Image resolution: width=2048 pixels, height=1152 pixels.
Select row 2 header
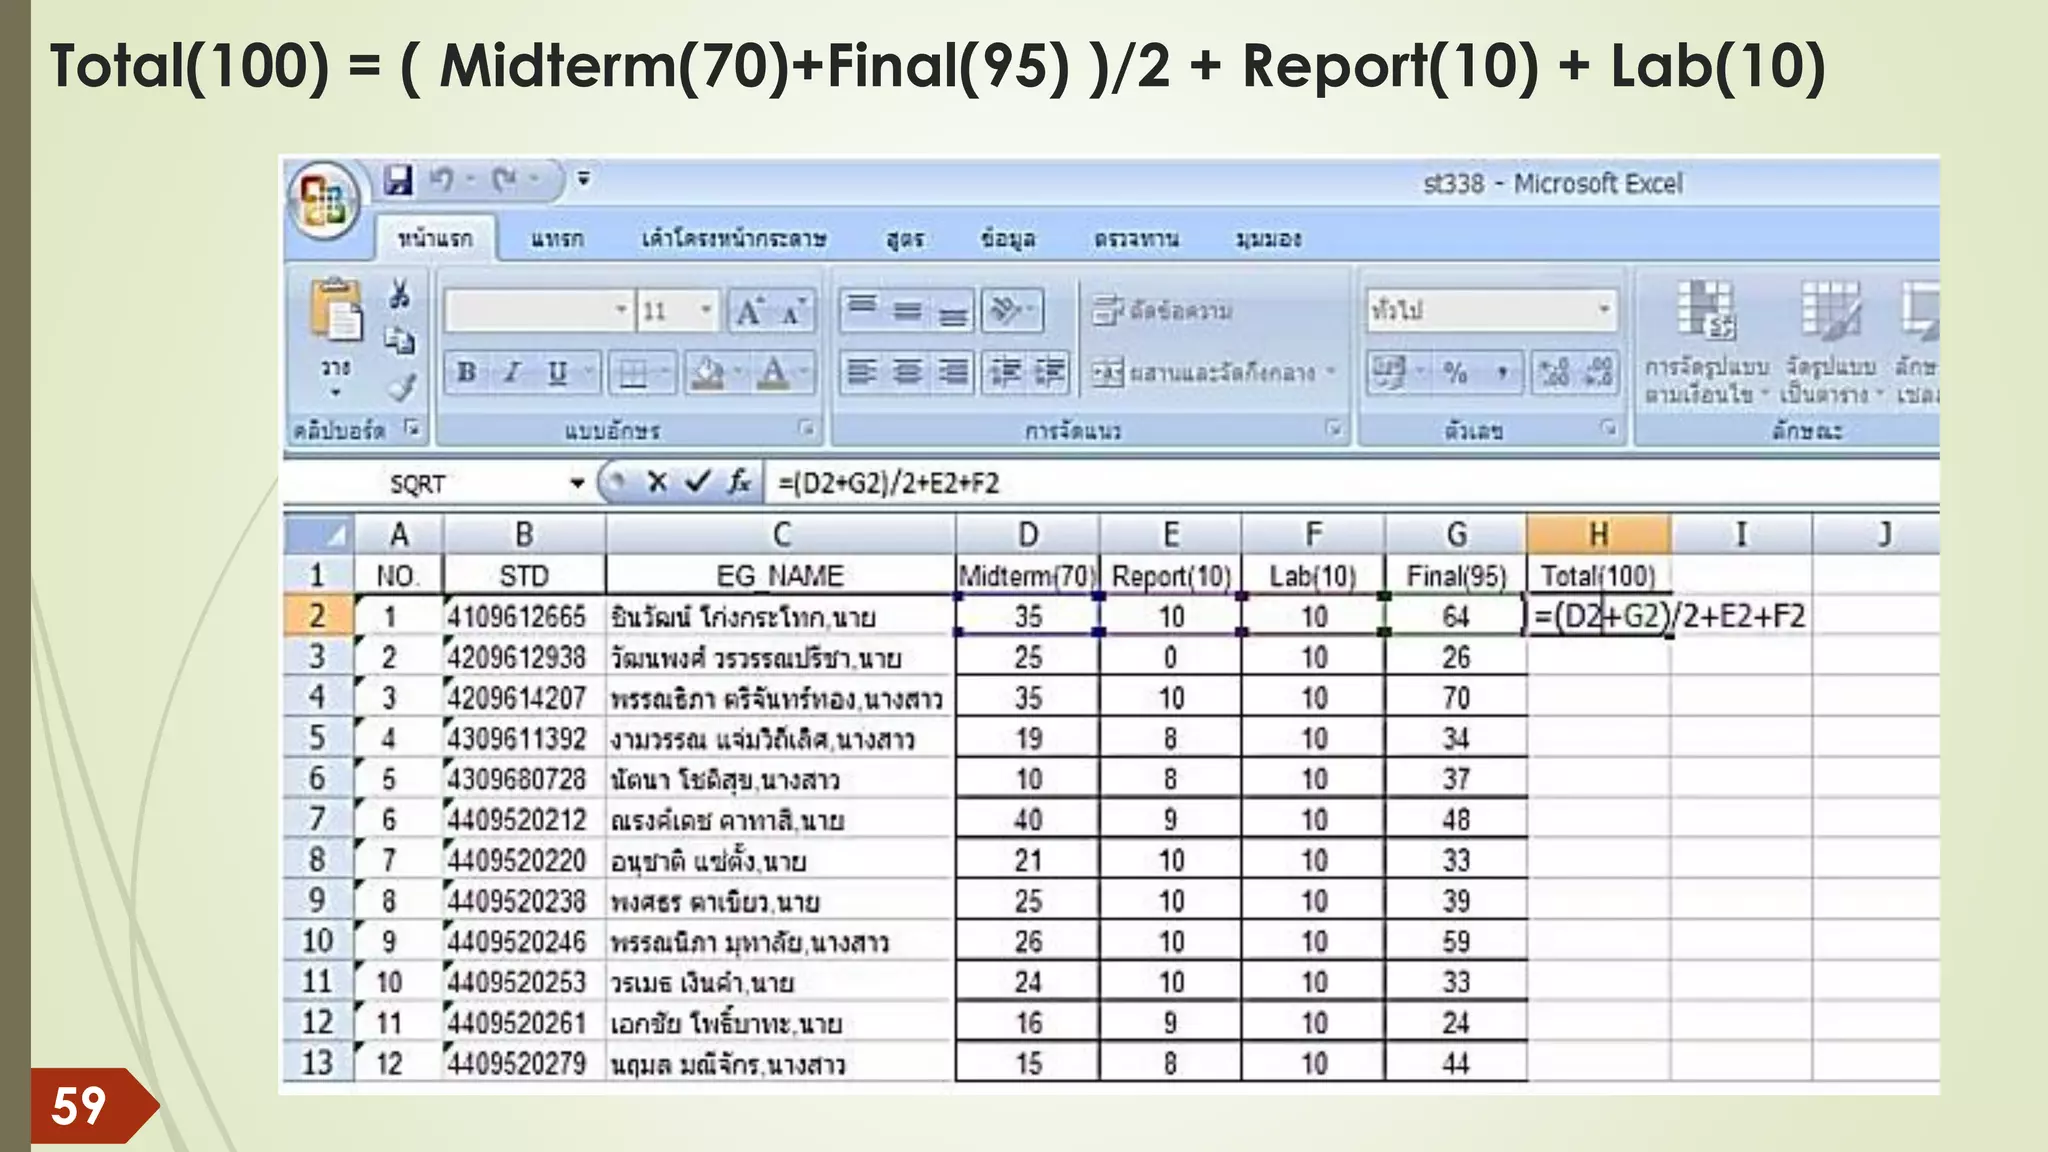[318, 616]
